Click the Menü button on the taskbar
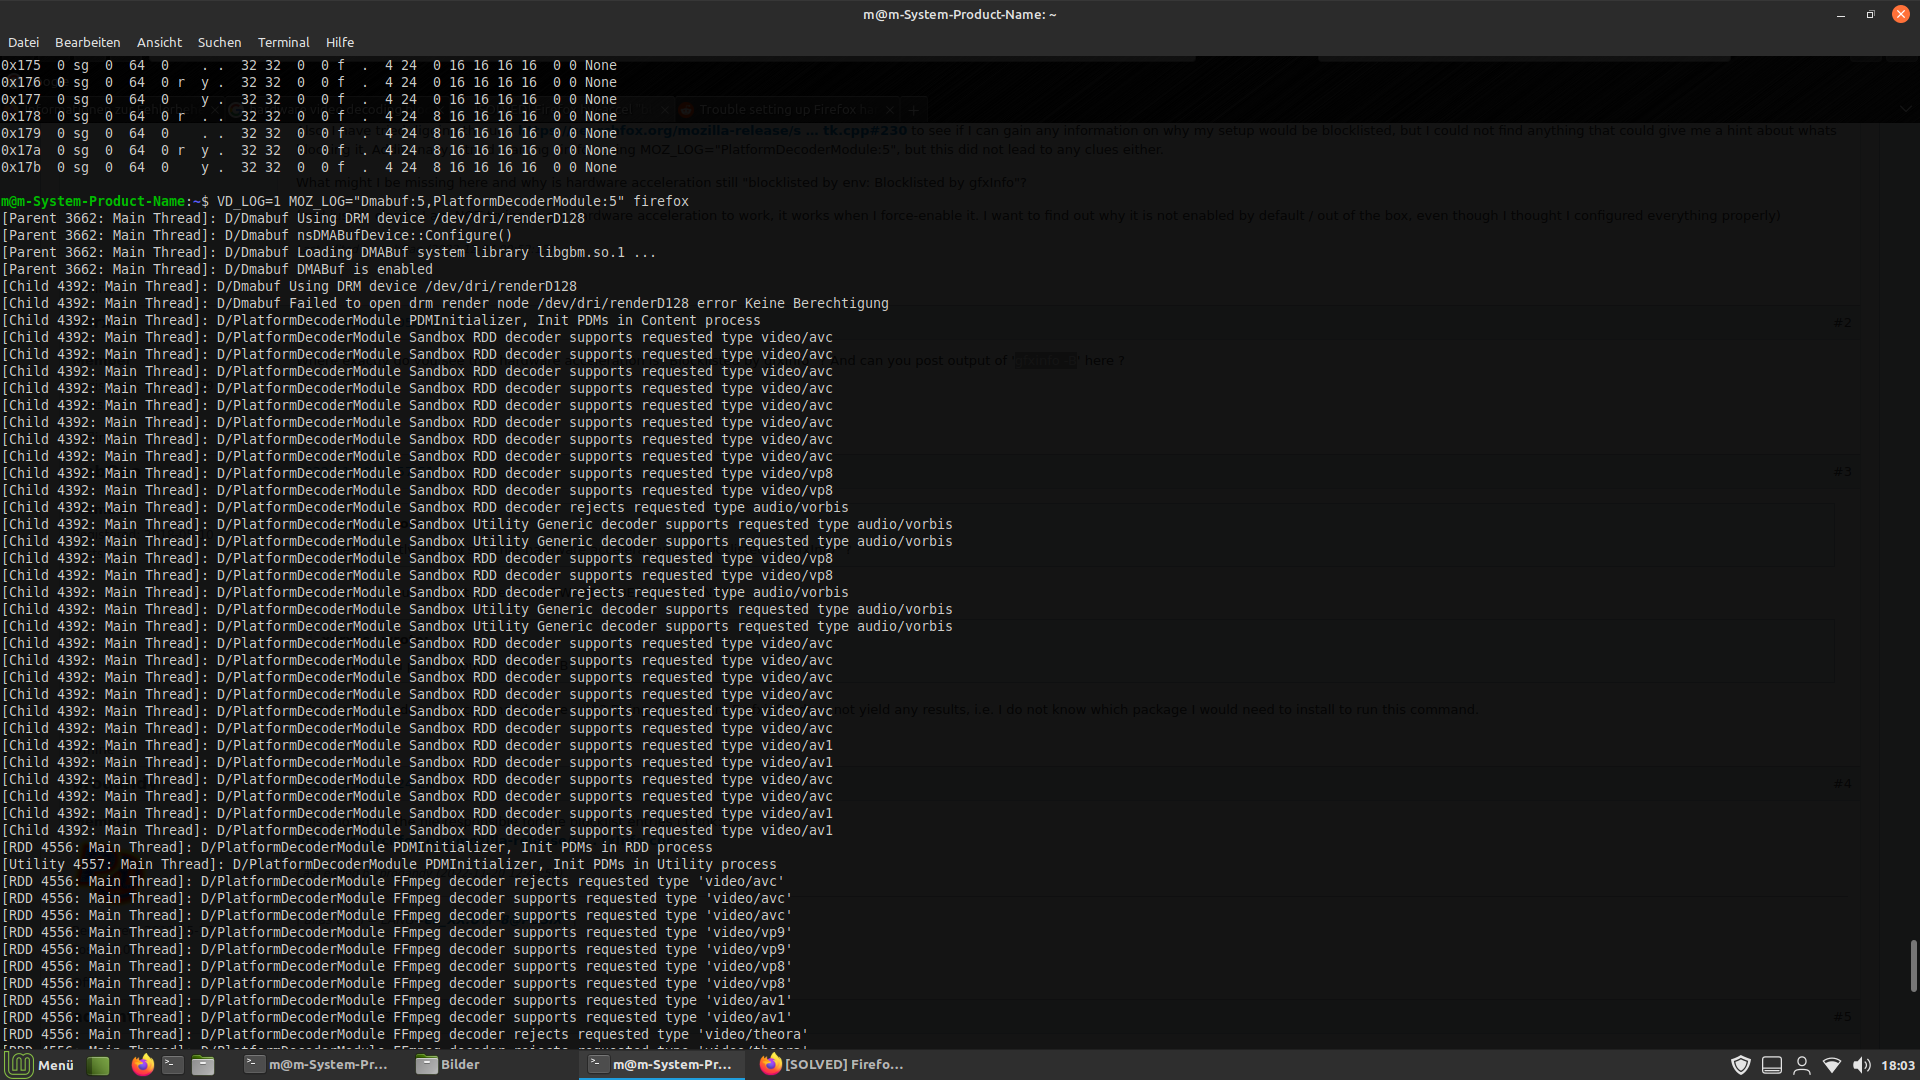 point(42,1064)
